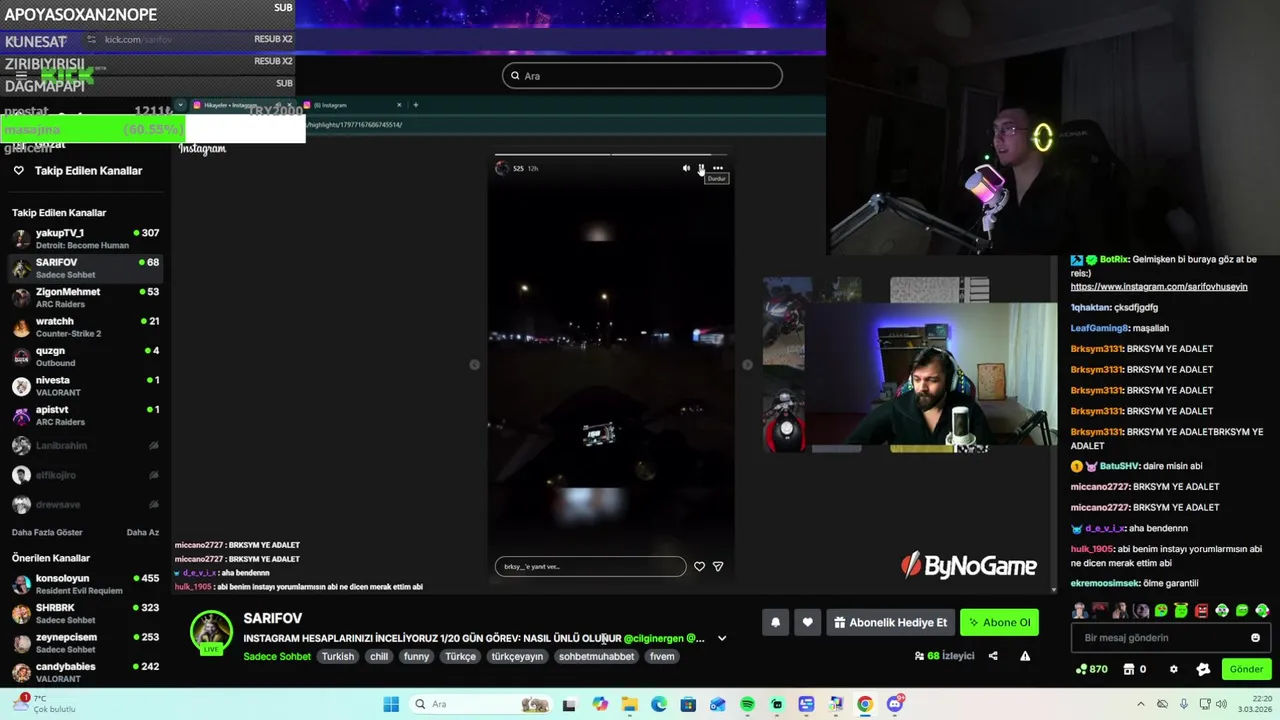Image resolution: width=1280 pixels, height=720 pixels.
Task: Click the channel points 870 icon
Action: [1091, 669]
